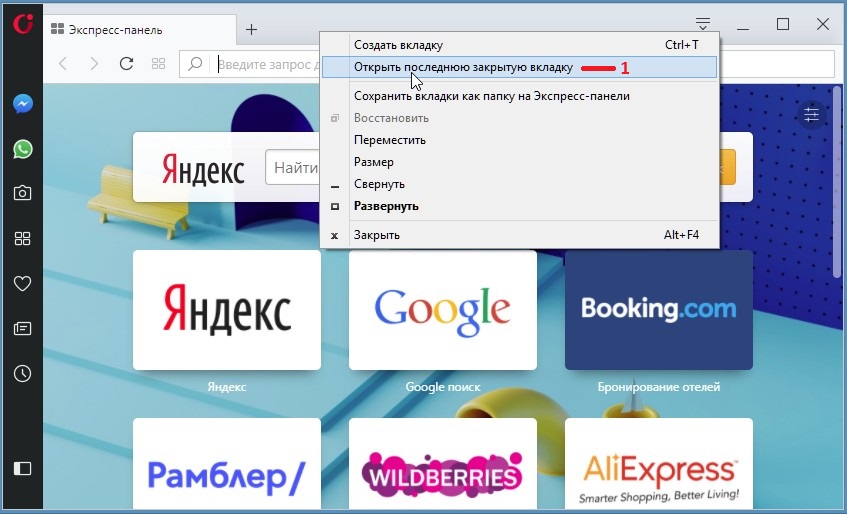Open WhatsApp in the sidebar
Screen dimensions: 847x514
[x=23, y=149]
